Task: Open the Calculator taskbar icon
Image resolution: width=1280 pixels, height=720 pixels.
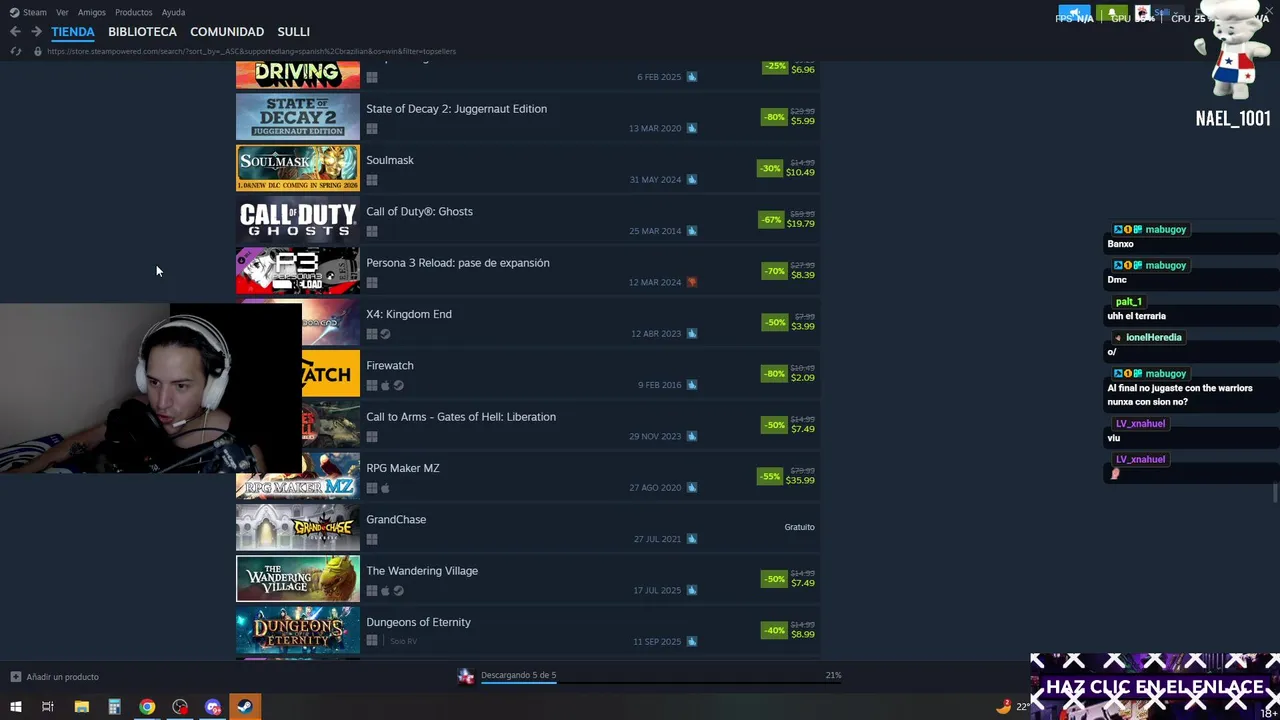Action: point(114,707)
